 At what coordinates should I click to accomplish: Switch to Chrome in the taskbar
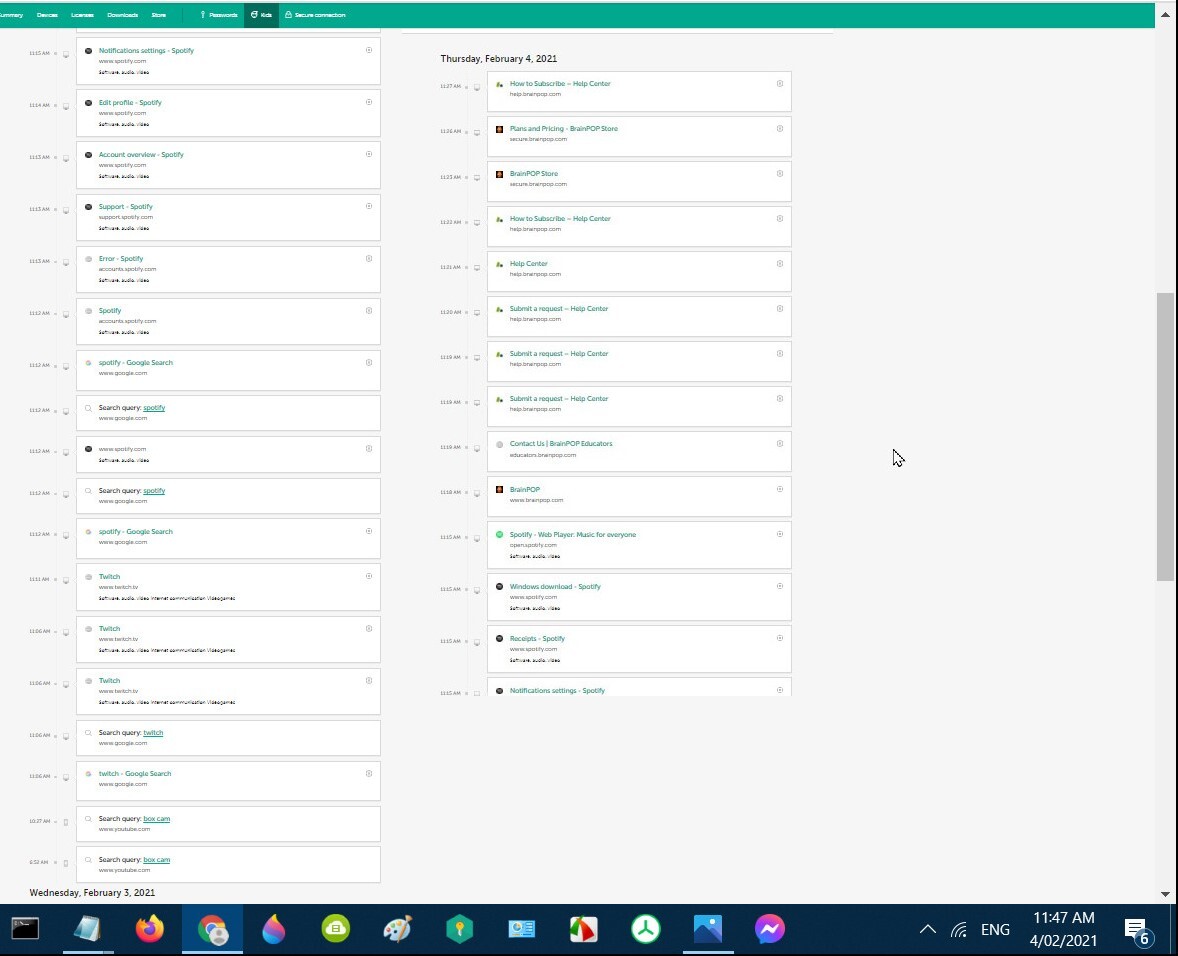pos(213,929)
